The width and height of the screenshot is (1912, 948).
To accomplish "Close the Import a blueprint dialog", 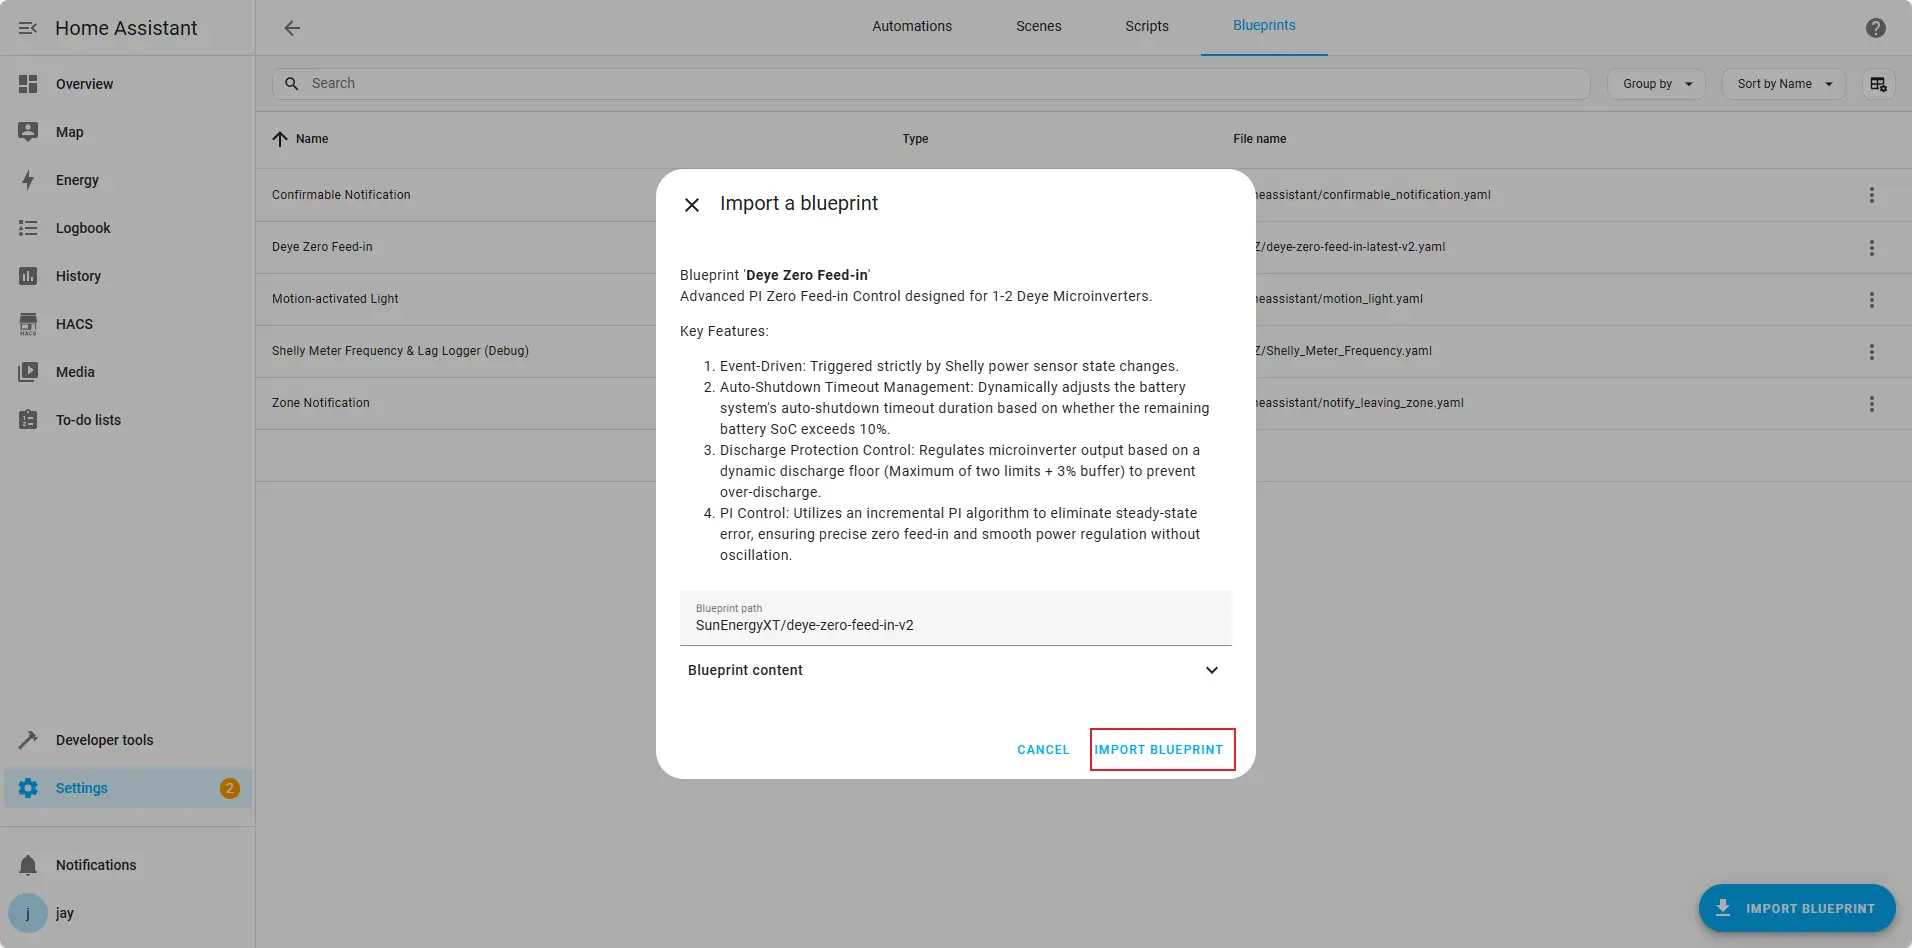I will pos(691,205).
